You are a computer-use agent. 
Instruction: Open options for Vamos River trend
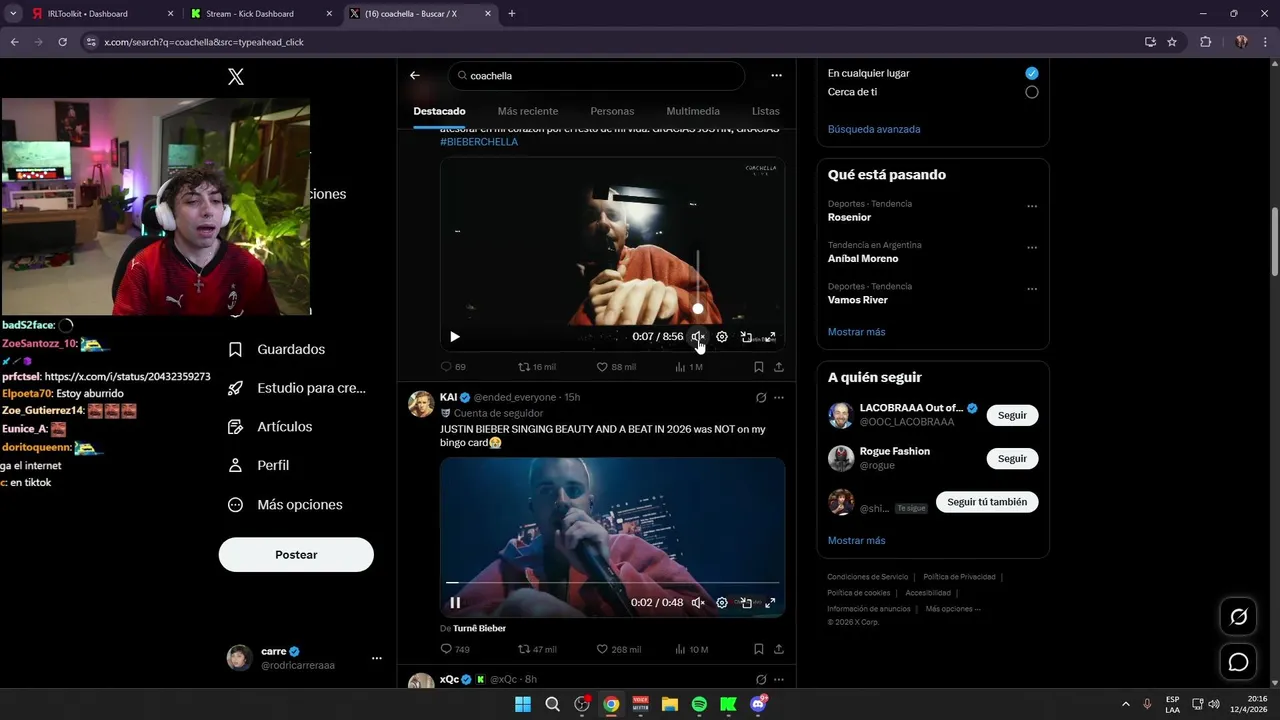pos(1032,290)
